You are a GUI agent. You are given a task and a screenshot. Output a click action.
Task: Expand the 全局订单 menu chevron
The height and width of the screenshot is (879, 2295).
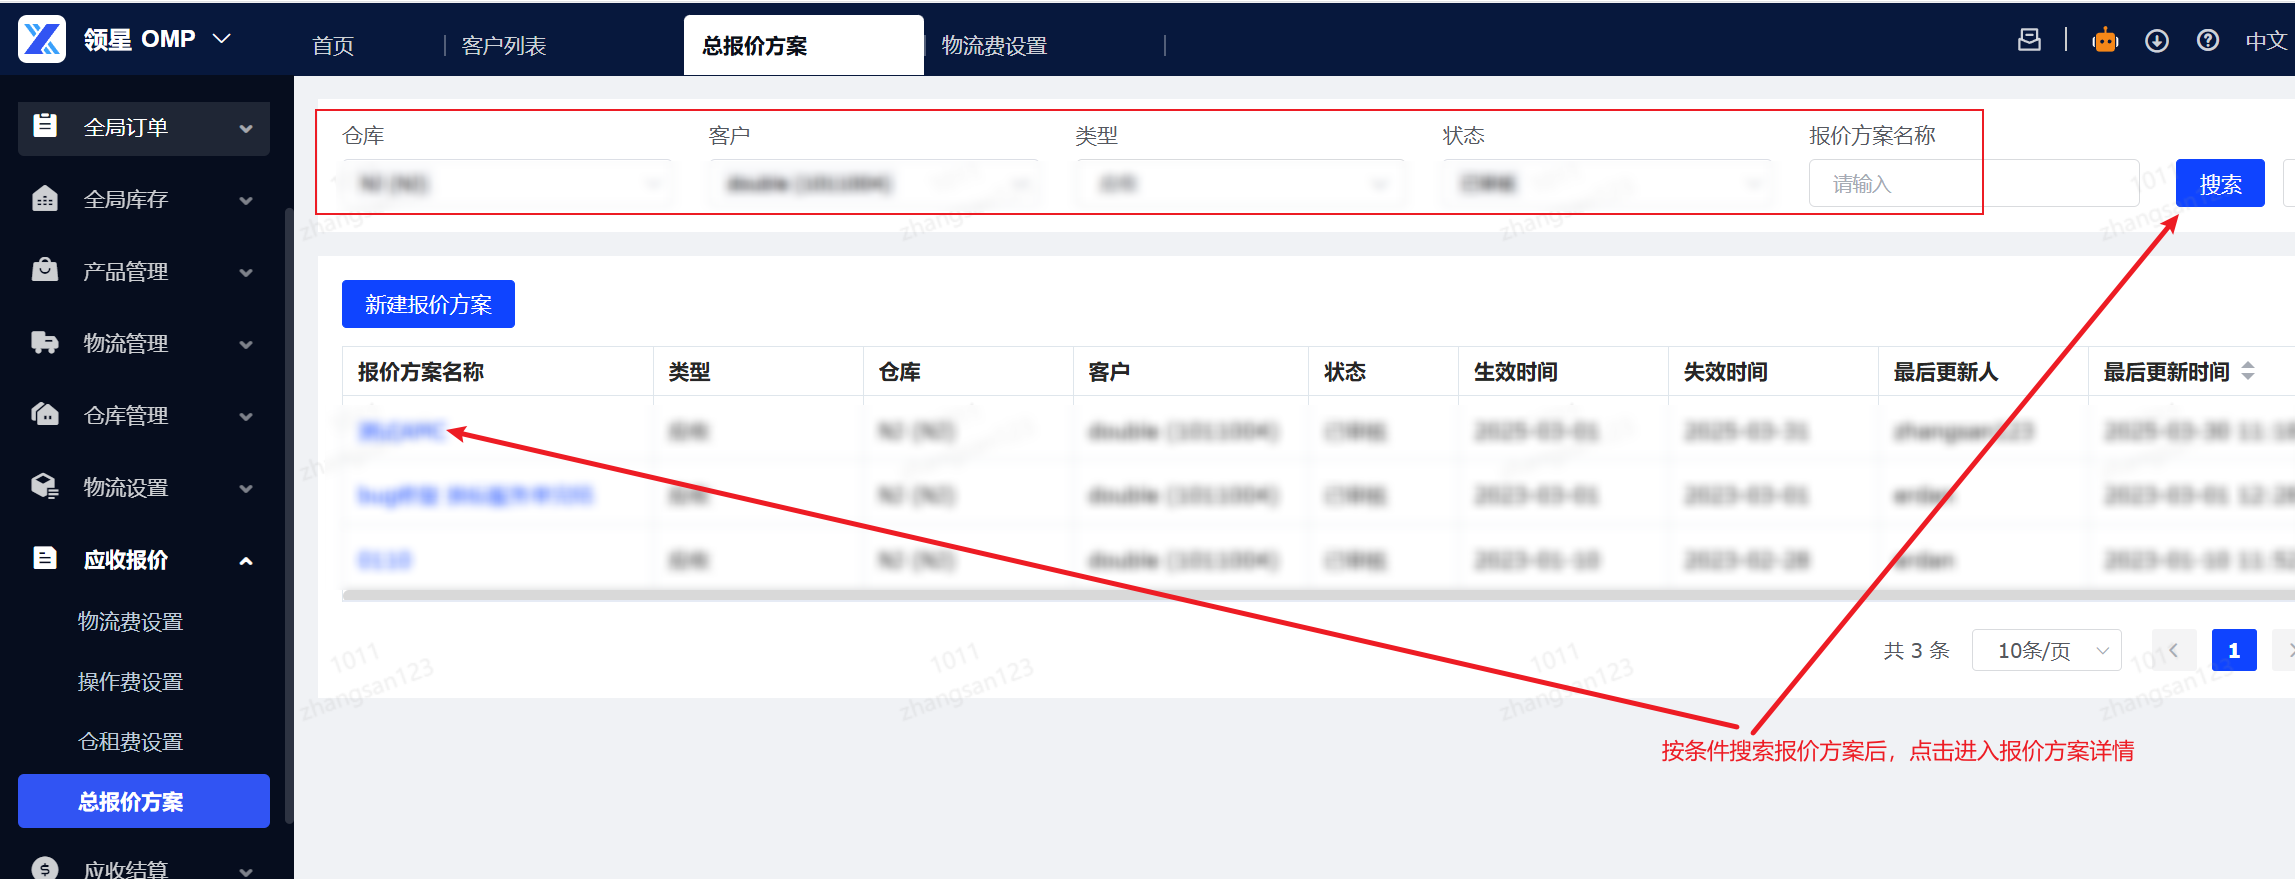246,129
